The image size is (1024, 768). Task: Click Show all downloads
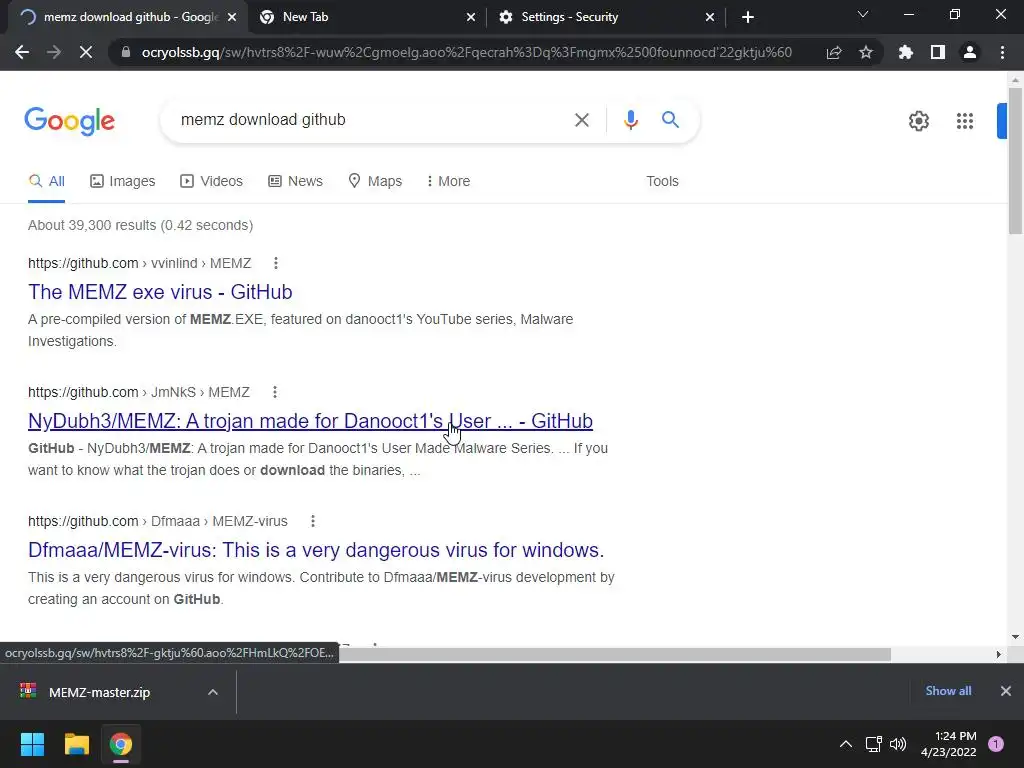pos(948,691)
